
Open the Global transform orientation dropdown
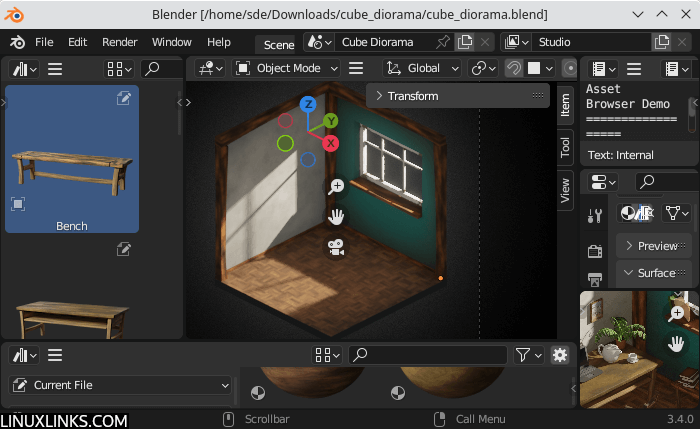tap(422, 68)
